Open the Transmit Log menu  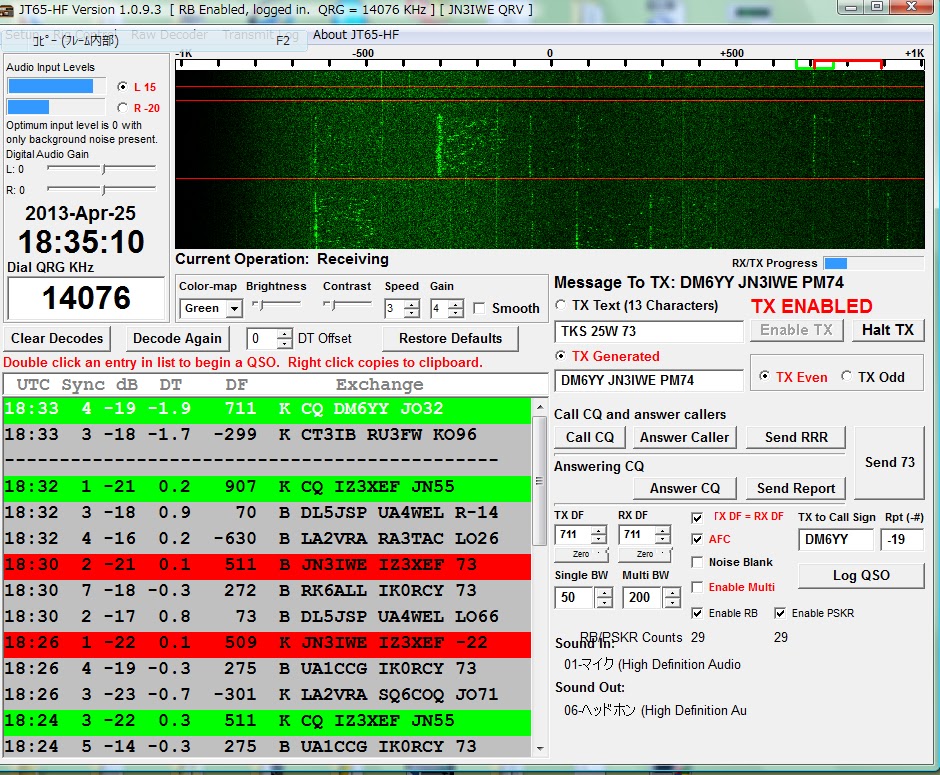coord(260,35)
